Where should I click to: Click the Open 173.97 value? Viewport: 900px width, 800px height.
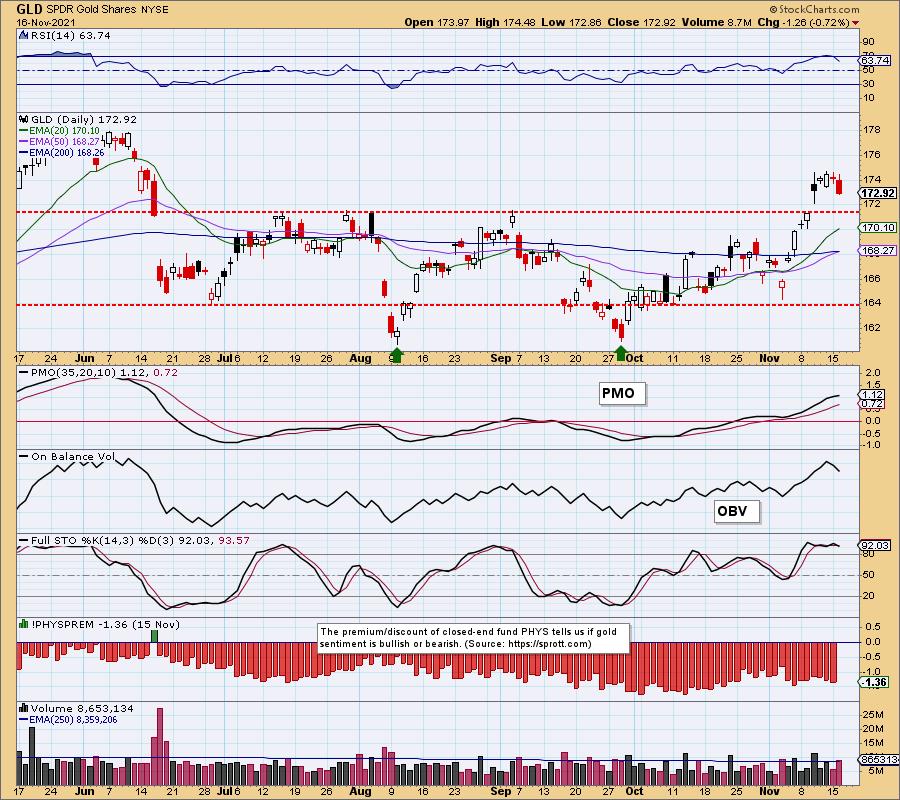[437, 22]
